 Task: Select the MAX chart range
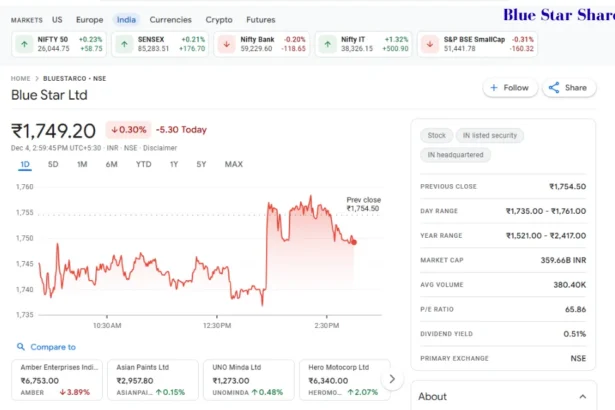(x=234, y=164)
